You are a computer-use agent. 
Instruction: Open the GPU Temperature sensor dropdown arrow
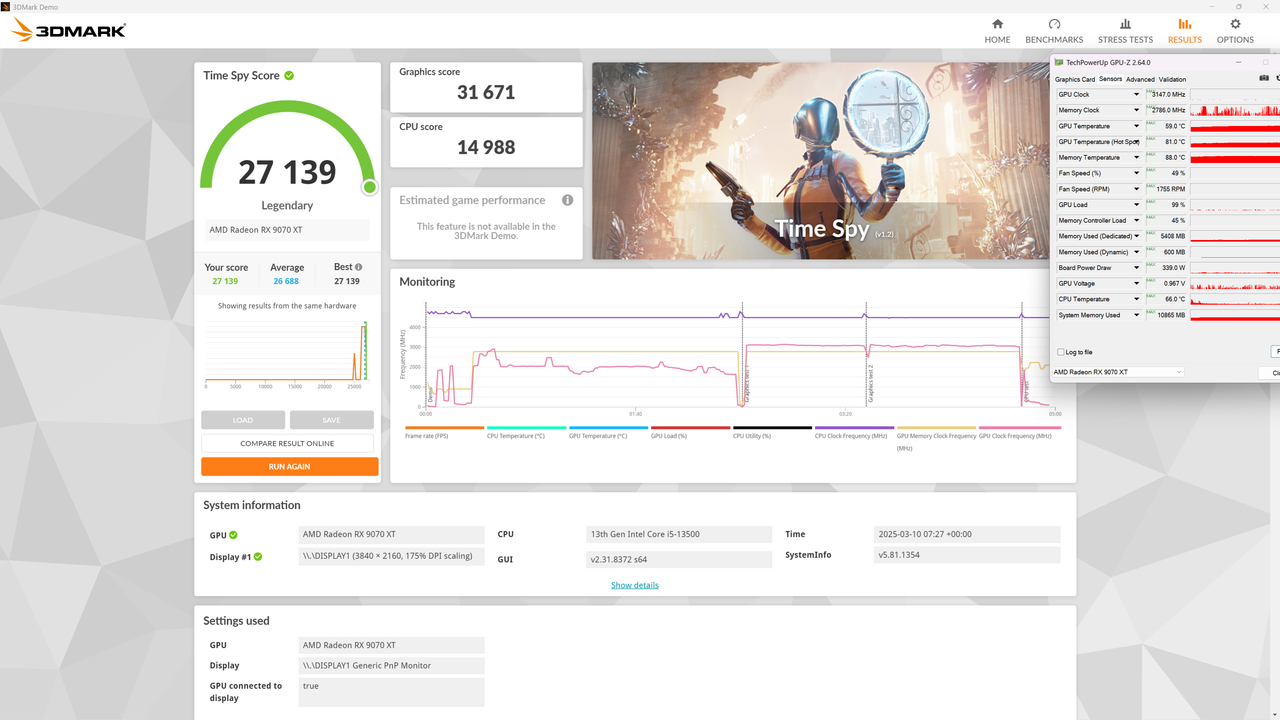coord(1136,126)
